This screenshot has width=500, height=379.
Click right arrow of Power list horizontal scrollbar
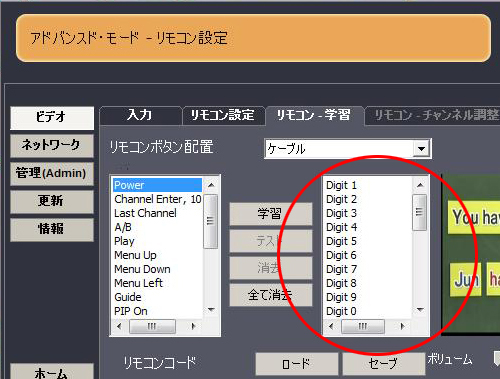[193, 326]
